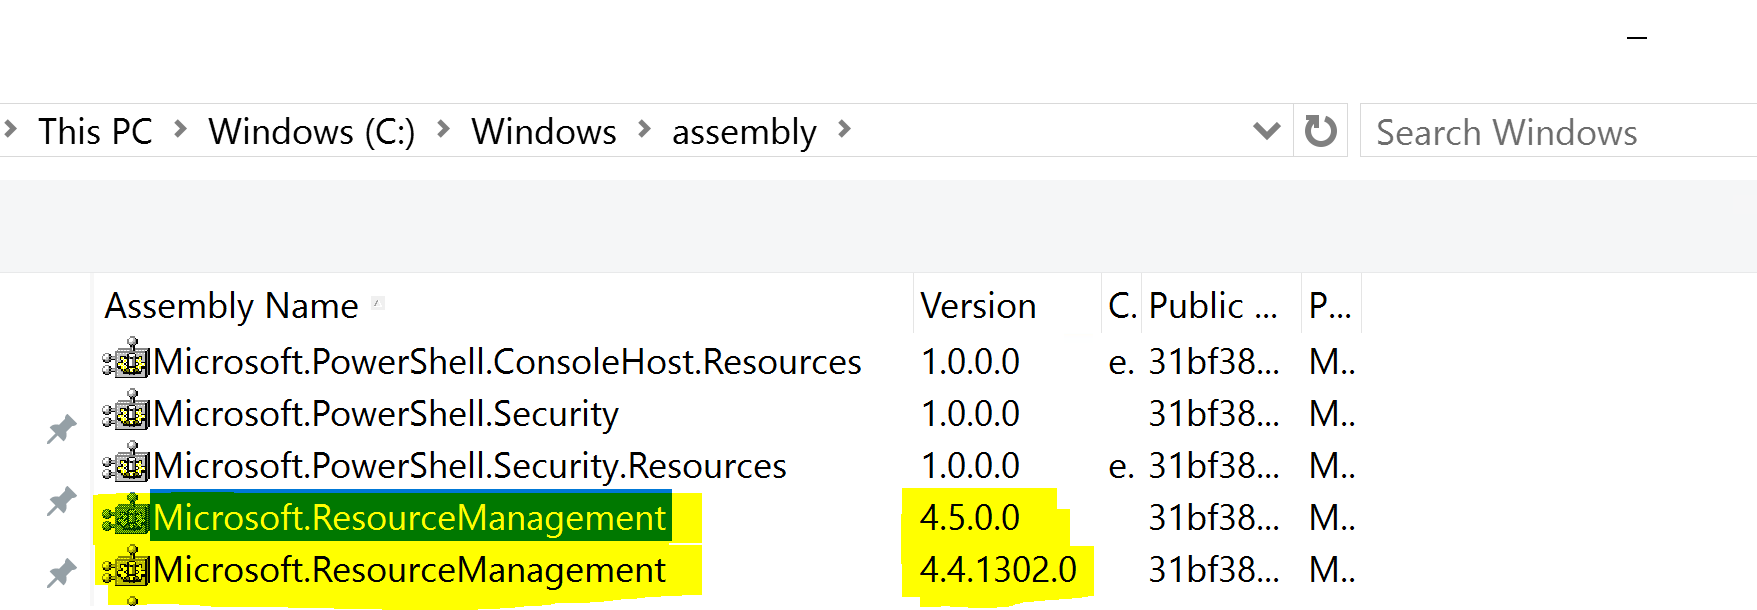Image resolution: width=1757 pixels, height=610 pixels.
Task: Select Microsoft.PowerShell.ConsoleHost.Resources row name
Action: click(507, 361)
